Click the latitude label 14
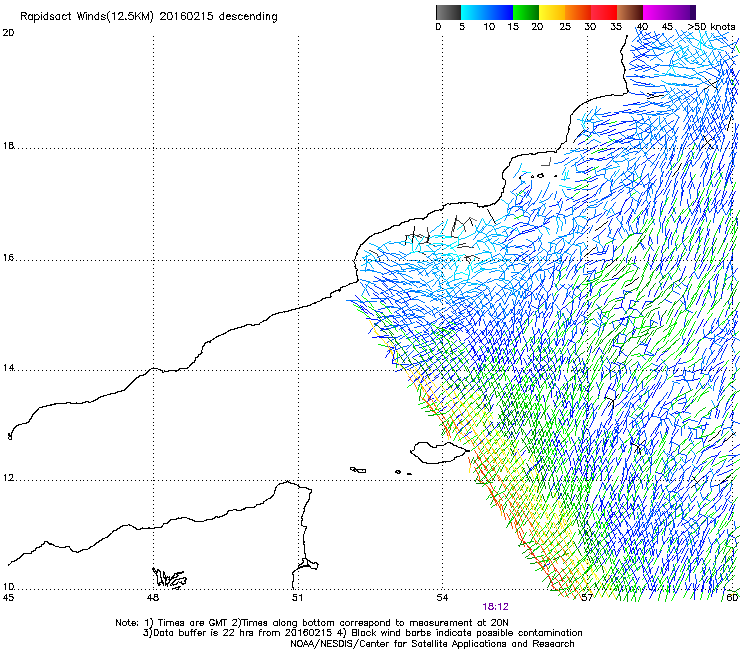The height and width of the screenshot is (650, 740). click(8, 368)
